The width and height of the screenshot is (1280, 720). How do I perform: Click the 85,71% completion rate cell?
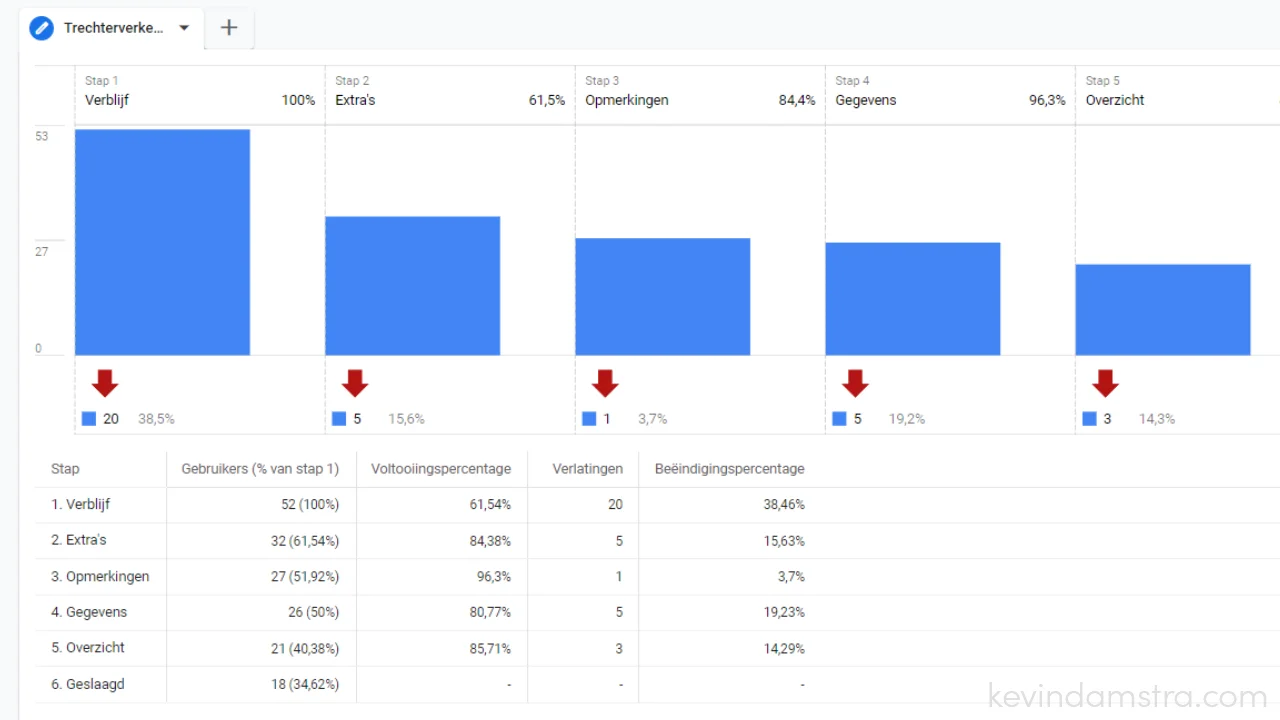pos(490,648)
